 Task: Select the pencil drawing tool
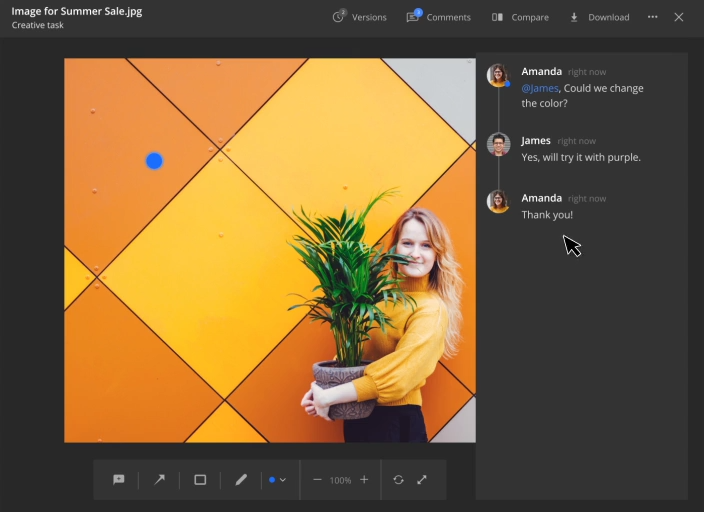click(241, 480)
